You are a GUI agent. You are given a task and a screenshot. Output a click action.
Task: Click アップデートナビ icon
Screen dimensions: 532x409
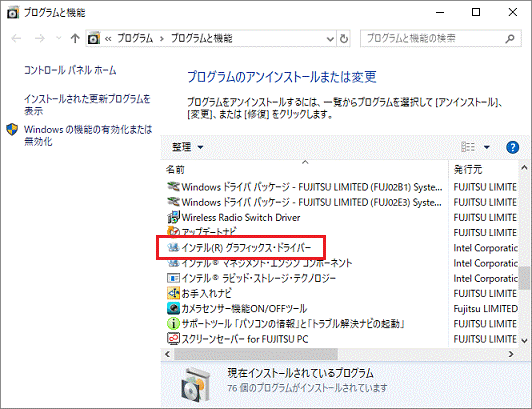173,231
